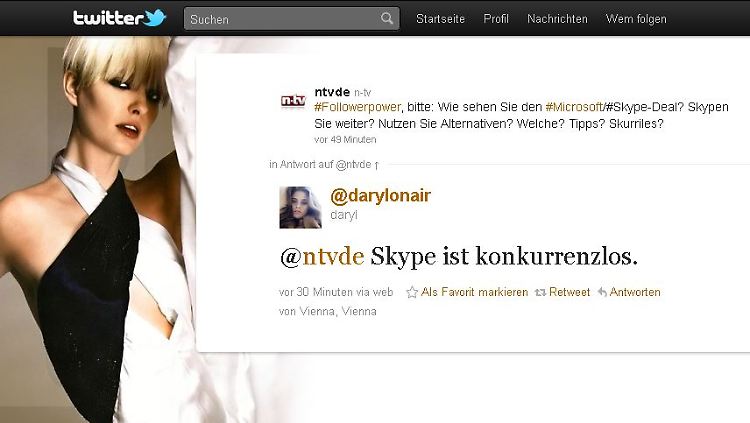Select Wem folgen in the top bar
This screenshot has height=423, width=750.
(x=636, y=19)
